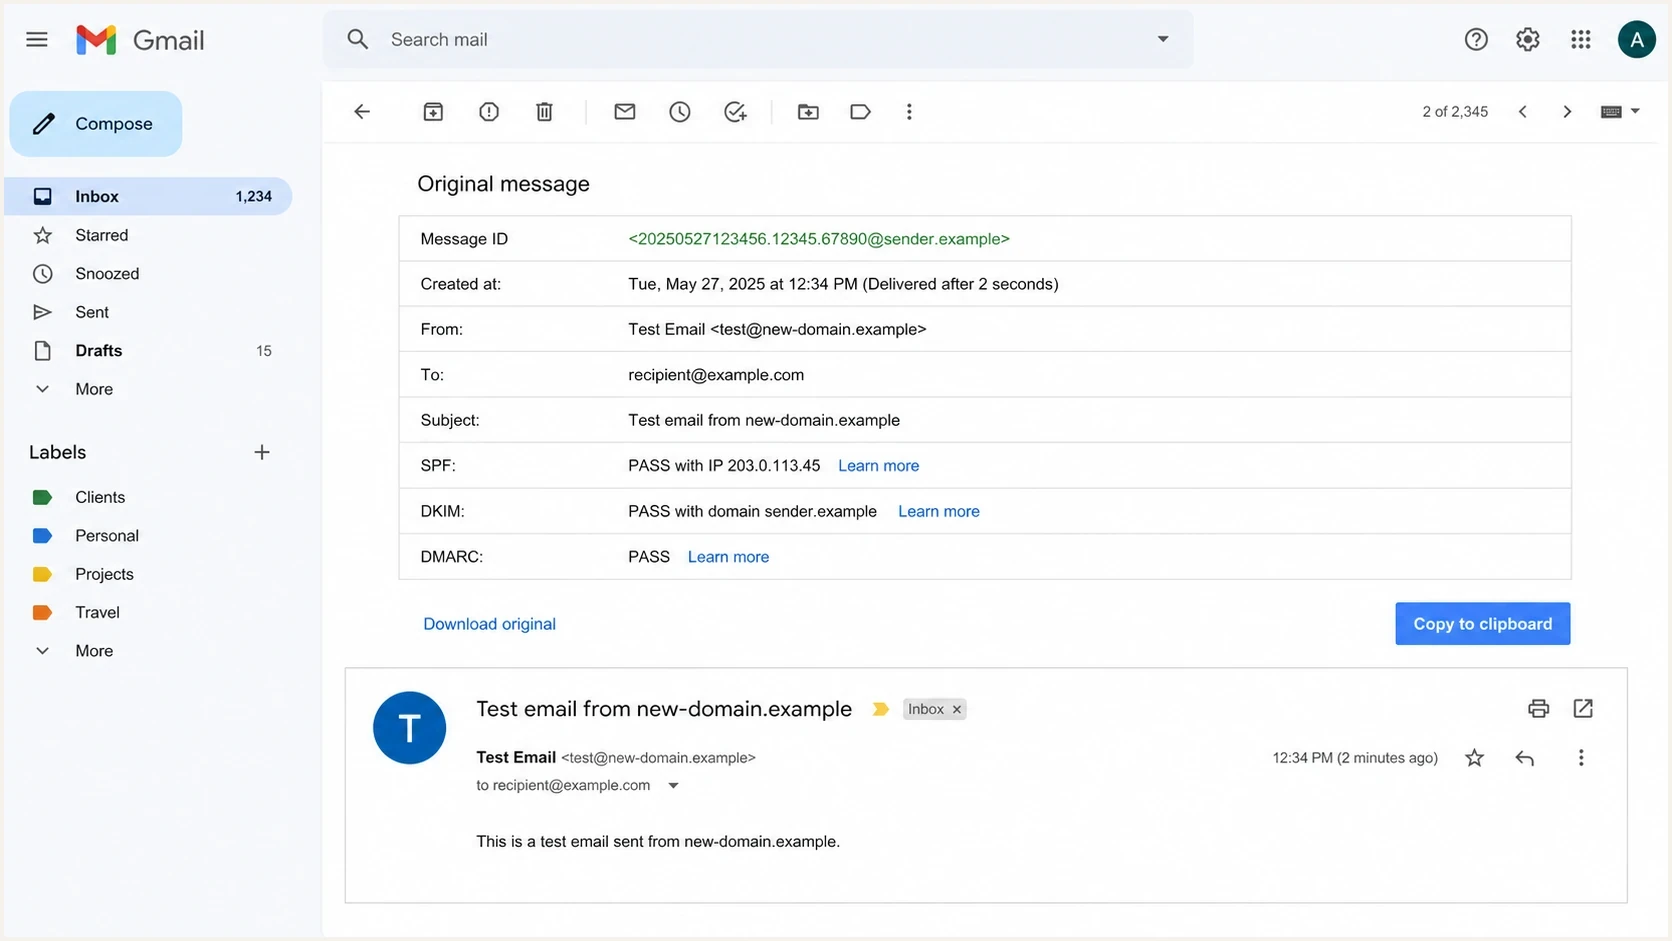Screen dimensions: 1672x941
Task: Click sender name Test Email
Action: [x=516, y=757]
